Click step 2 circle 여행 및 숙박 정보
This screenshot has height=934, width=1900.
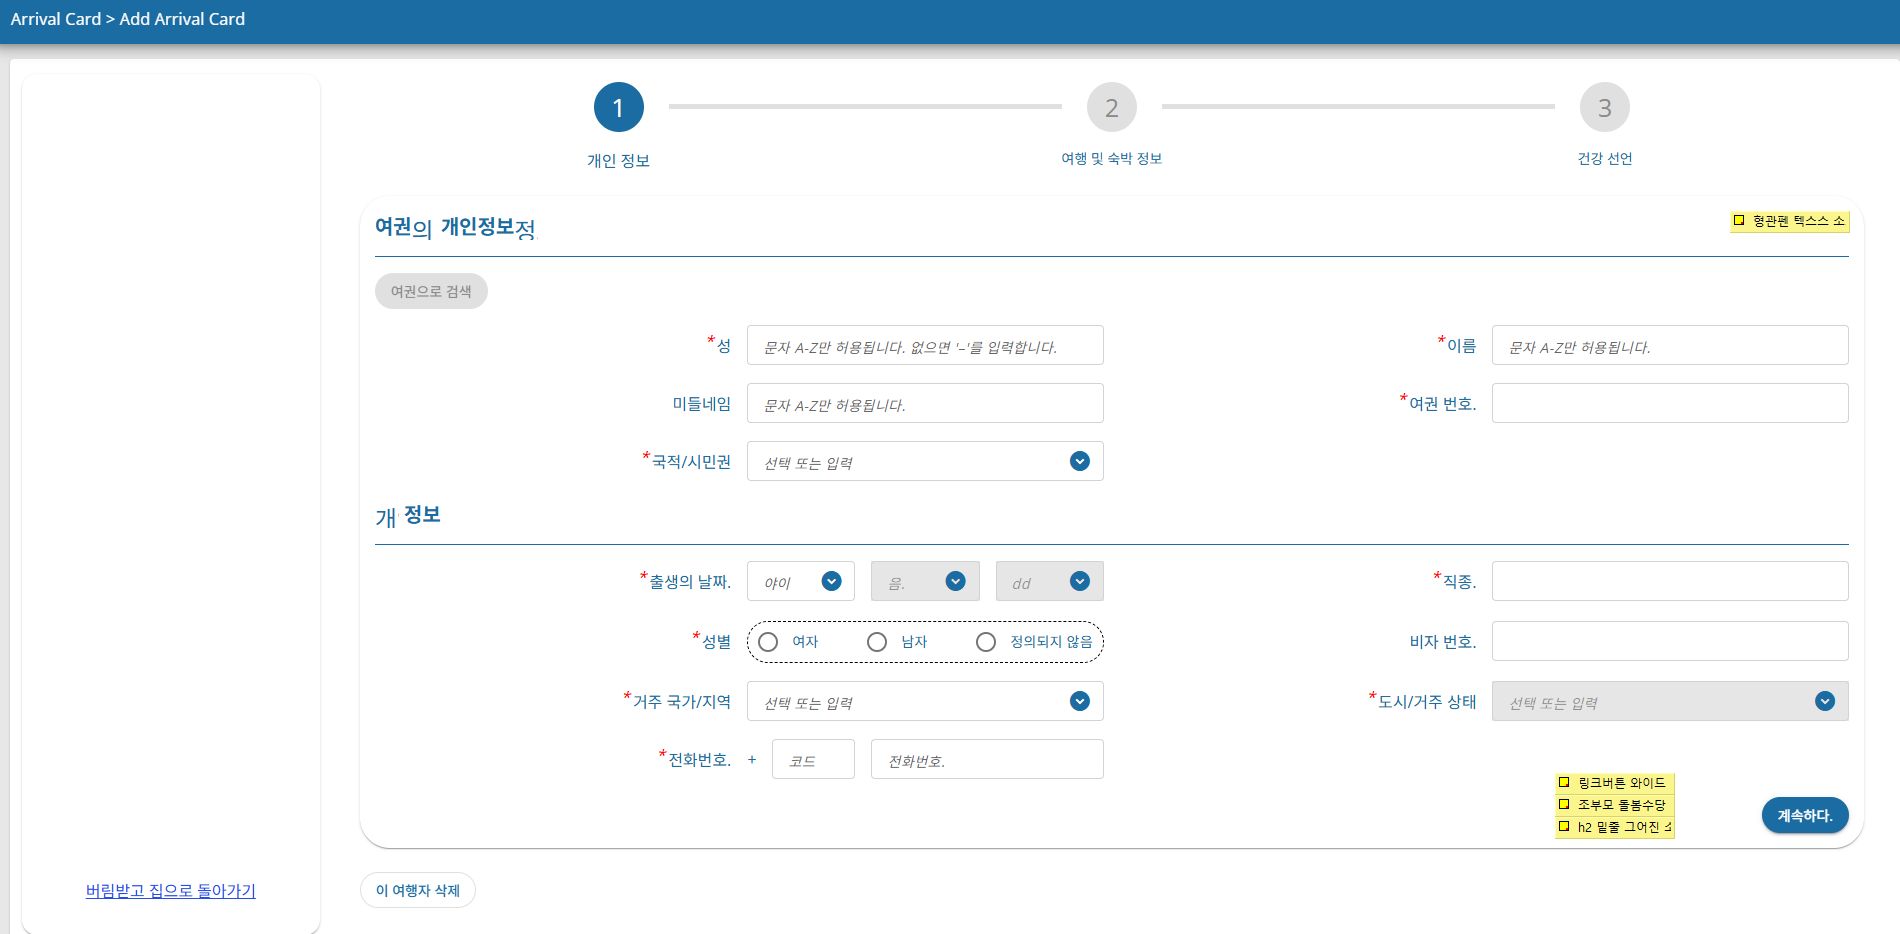(x=1111, y=108)
